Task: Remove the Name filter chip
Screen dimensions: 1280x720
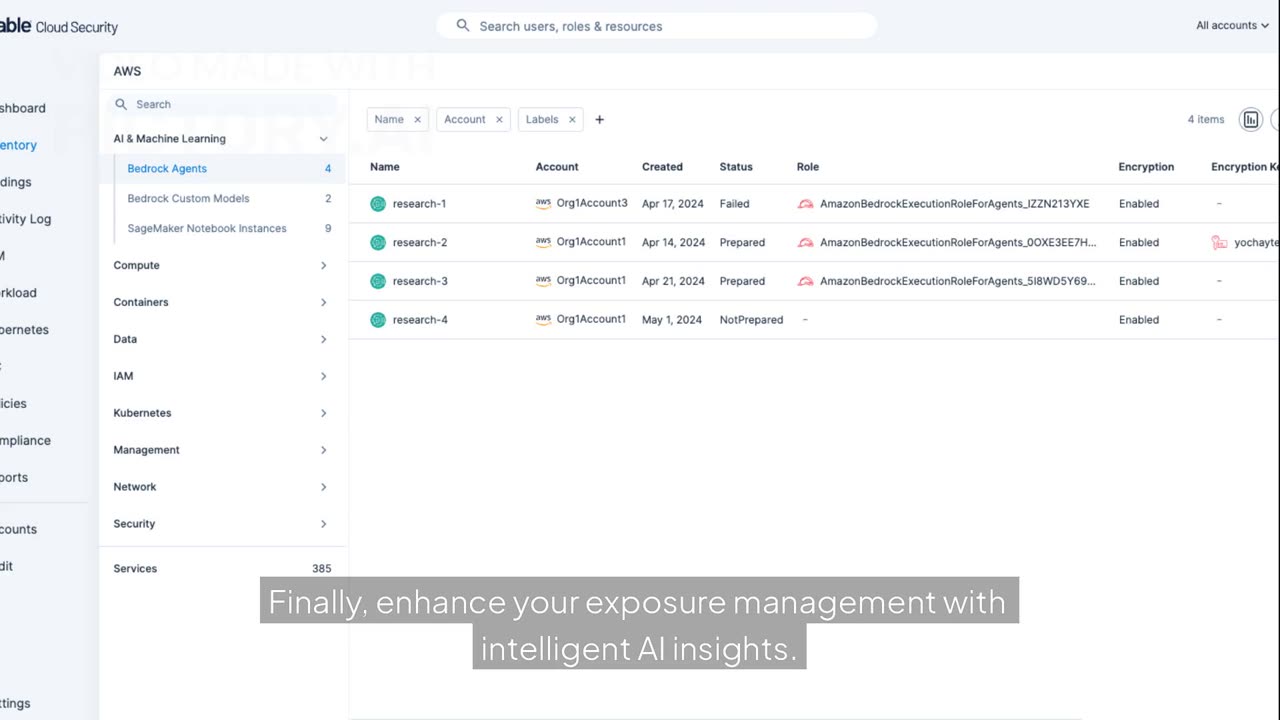Action: point(418,120)
